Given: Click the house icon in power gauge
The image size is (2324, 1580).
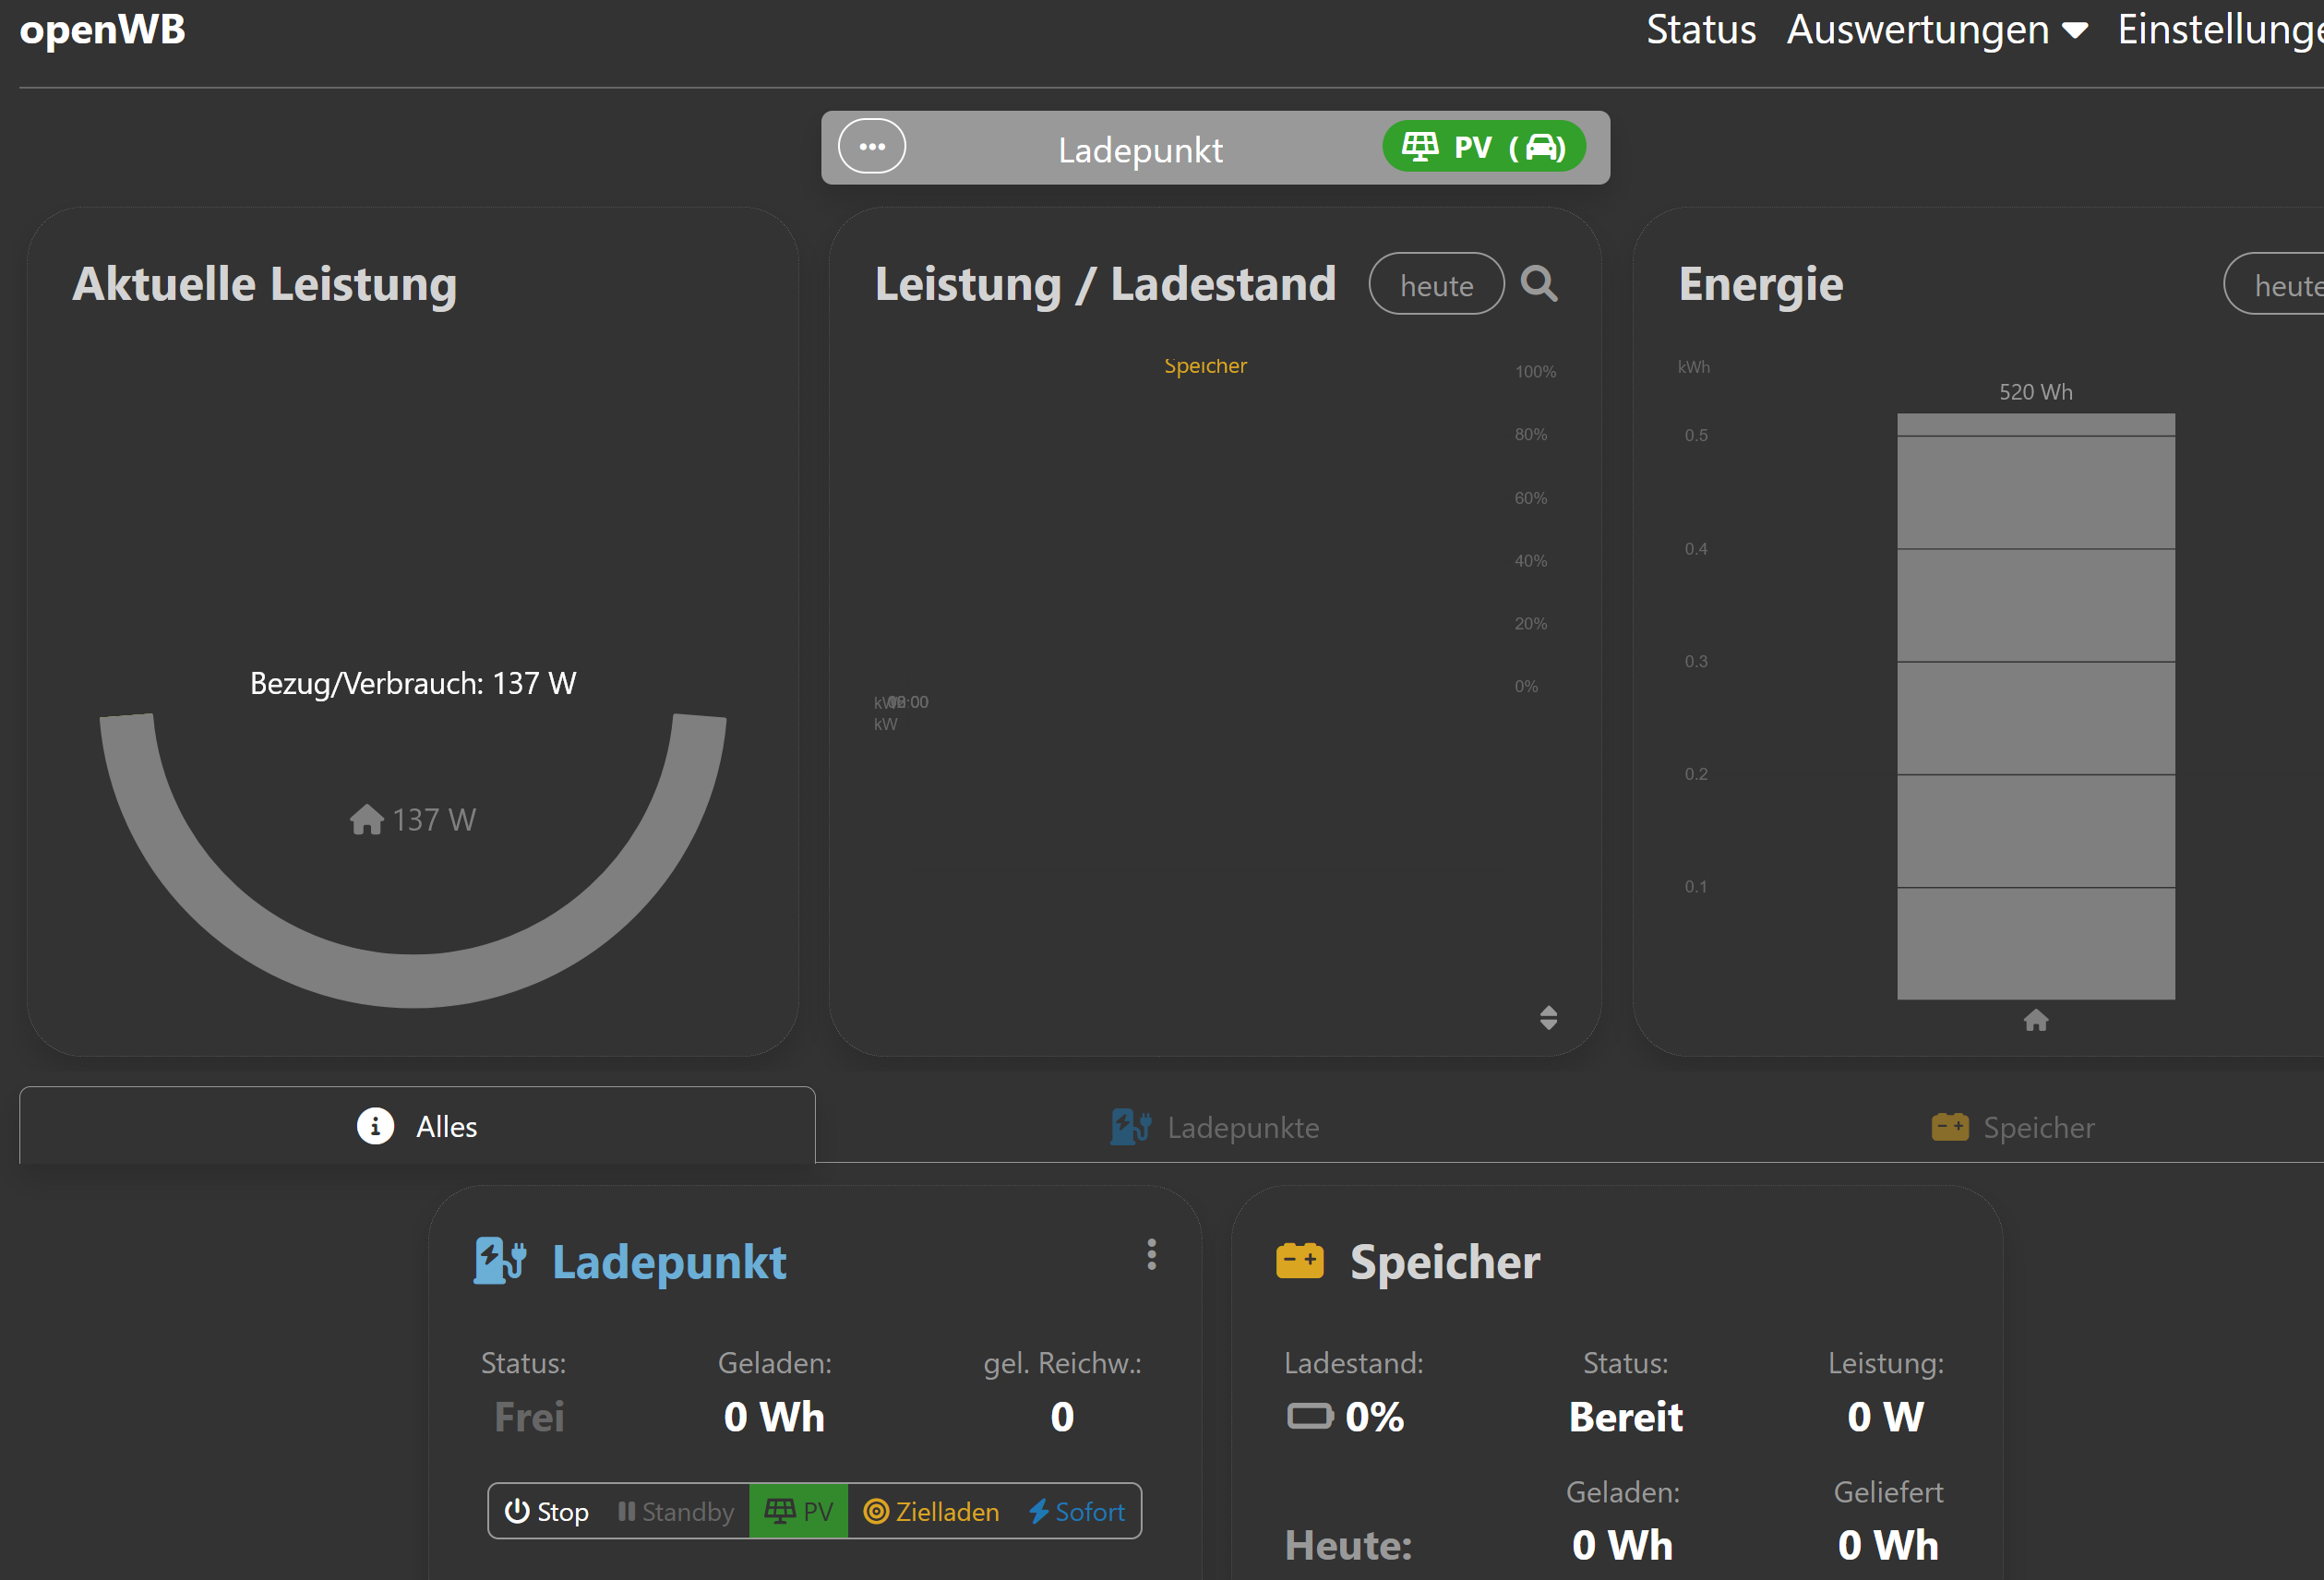Looking at the screenshot, I should tap(367, 820).
